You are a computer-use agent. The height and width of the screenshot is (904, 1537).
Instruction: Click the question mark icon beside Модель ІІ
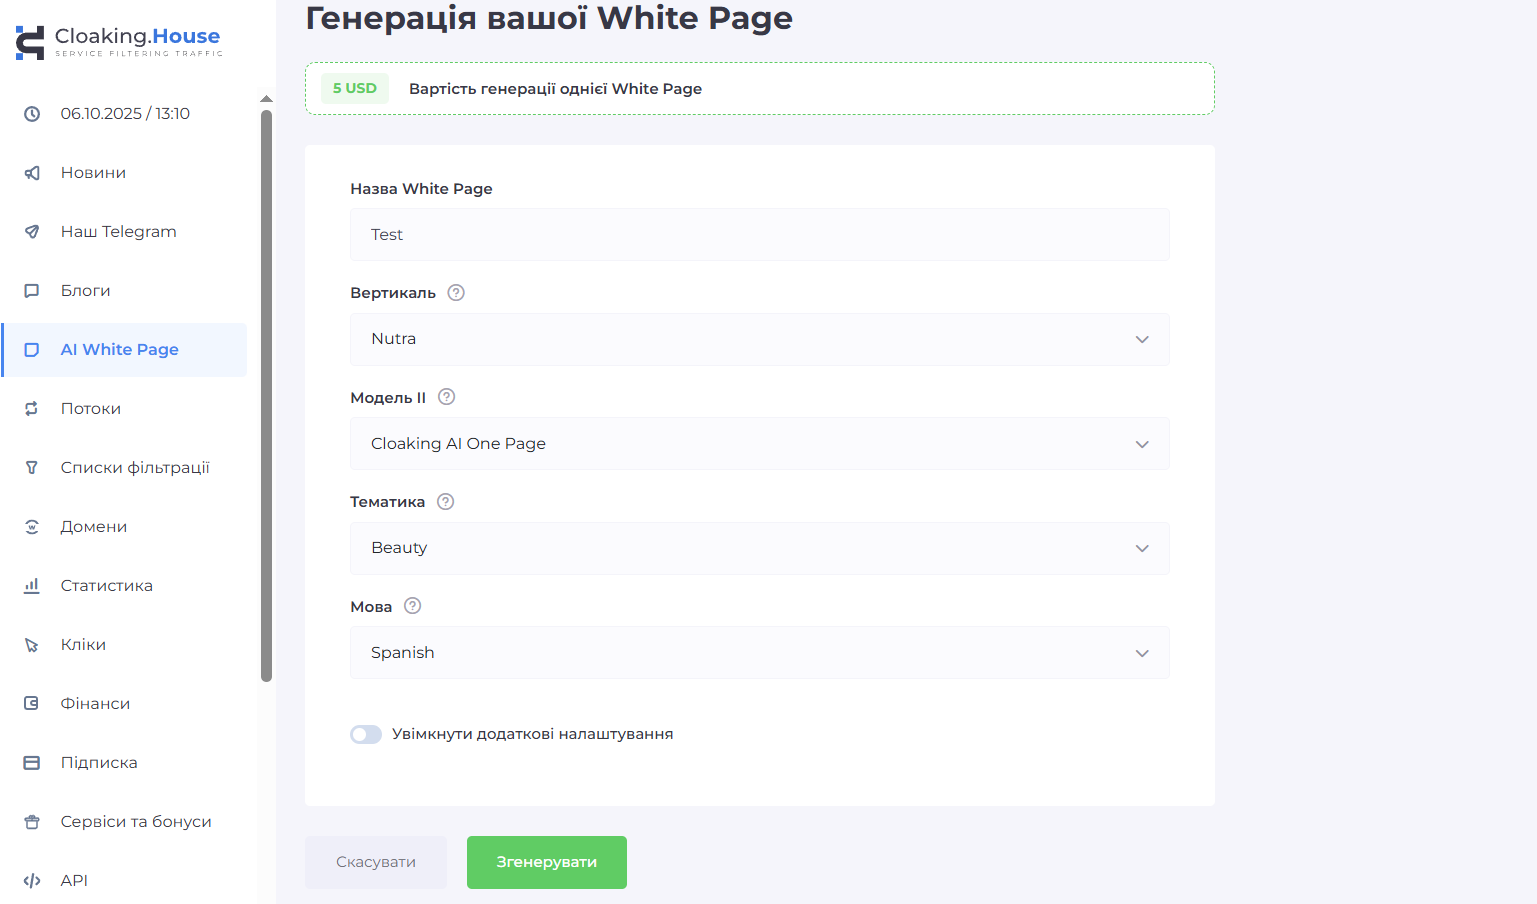447,397
